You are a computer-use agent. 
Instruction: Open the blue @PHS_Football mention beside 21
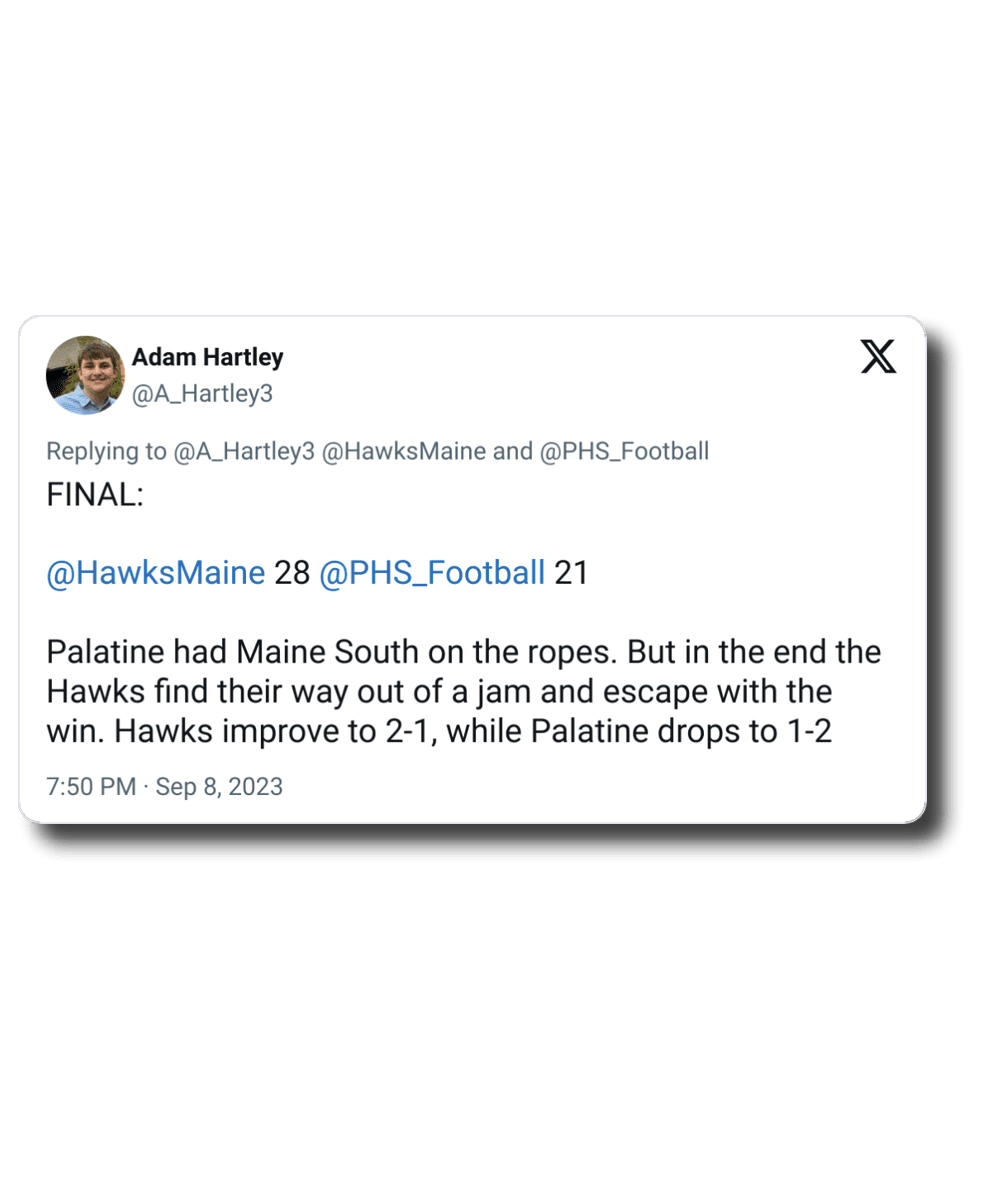pos(432,573)
